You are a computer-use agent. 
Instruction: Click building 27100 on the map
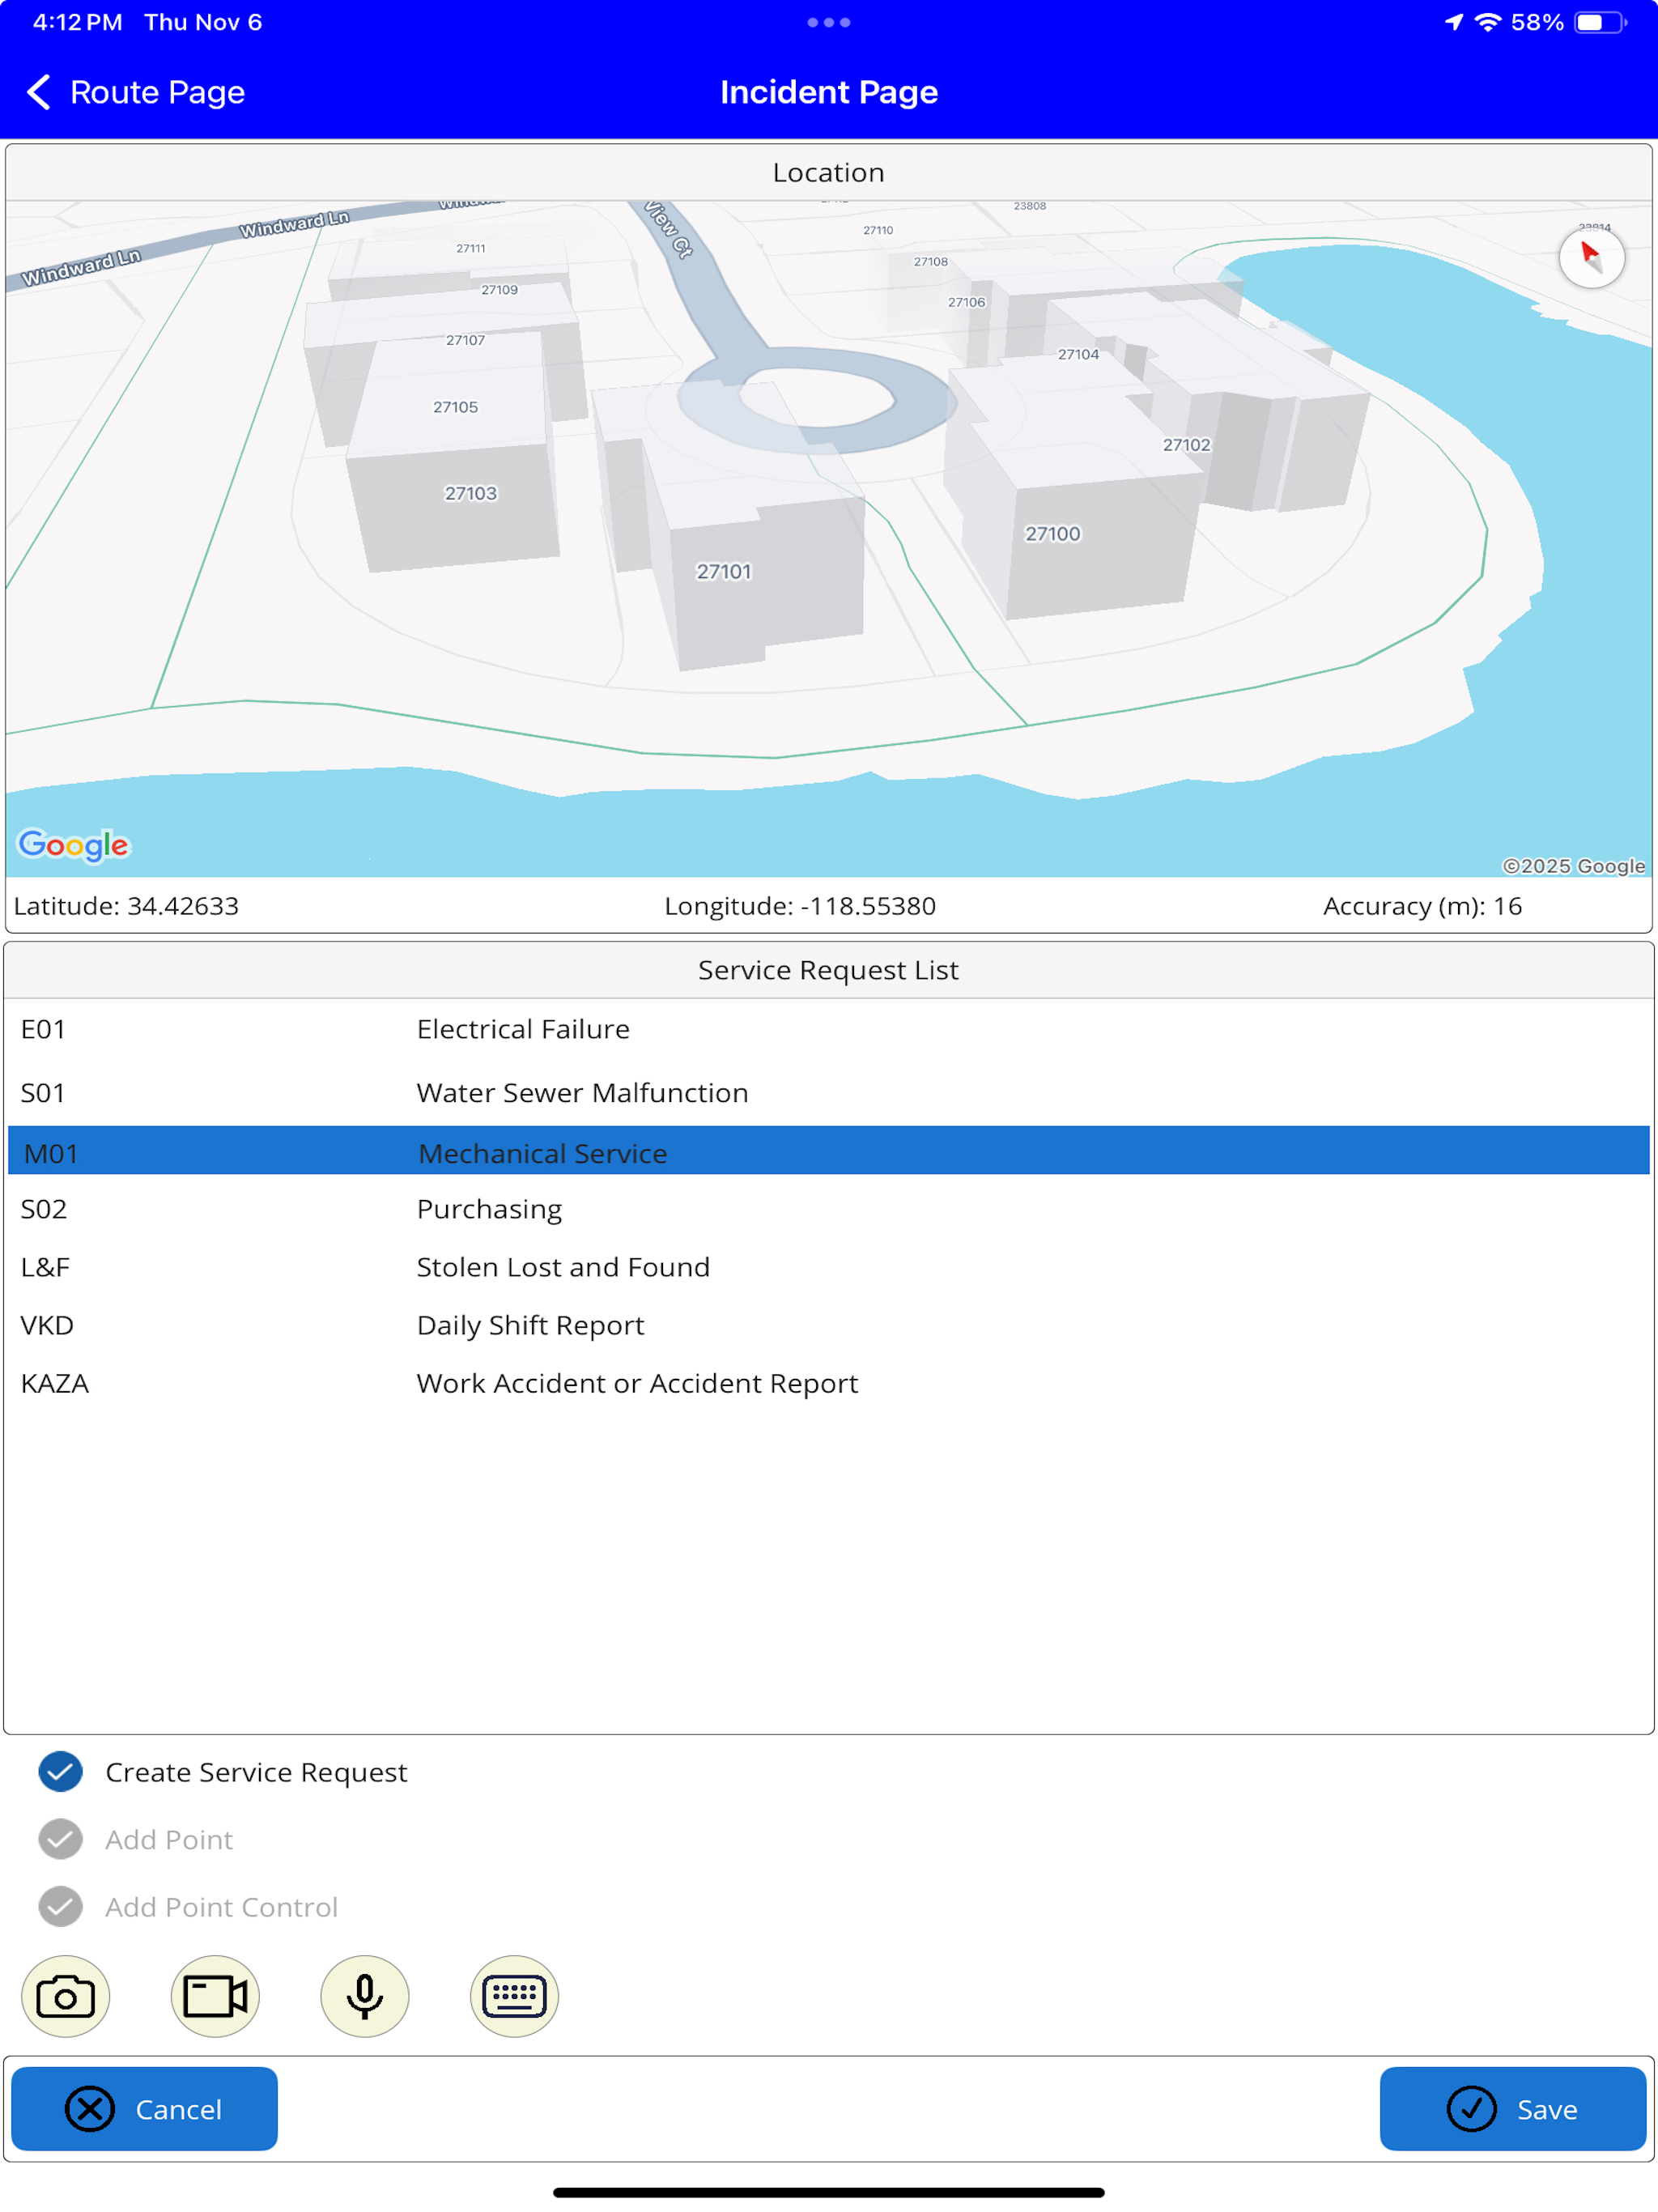[x=1052, y=533]
